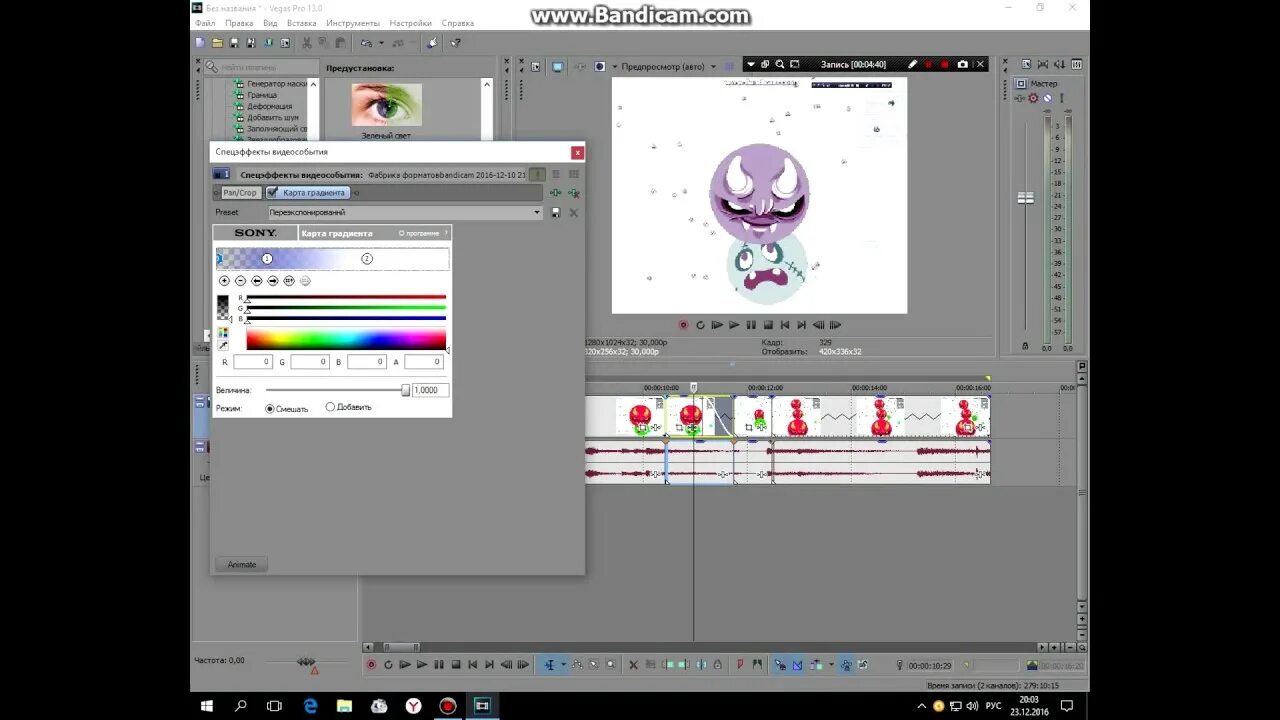Open the edit tool dropdown arrow
The image size is (1280, 720).
click(x=563, y=664)
